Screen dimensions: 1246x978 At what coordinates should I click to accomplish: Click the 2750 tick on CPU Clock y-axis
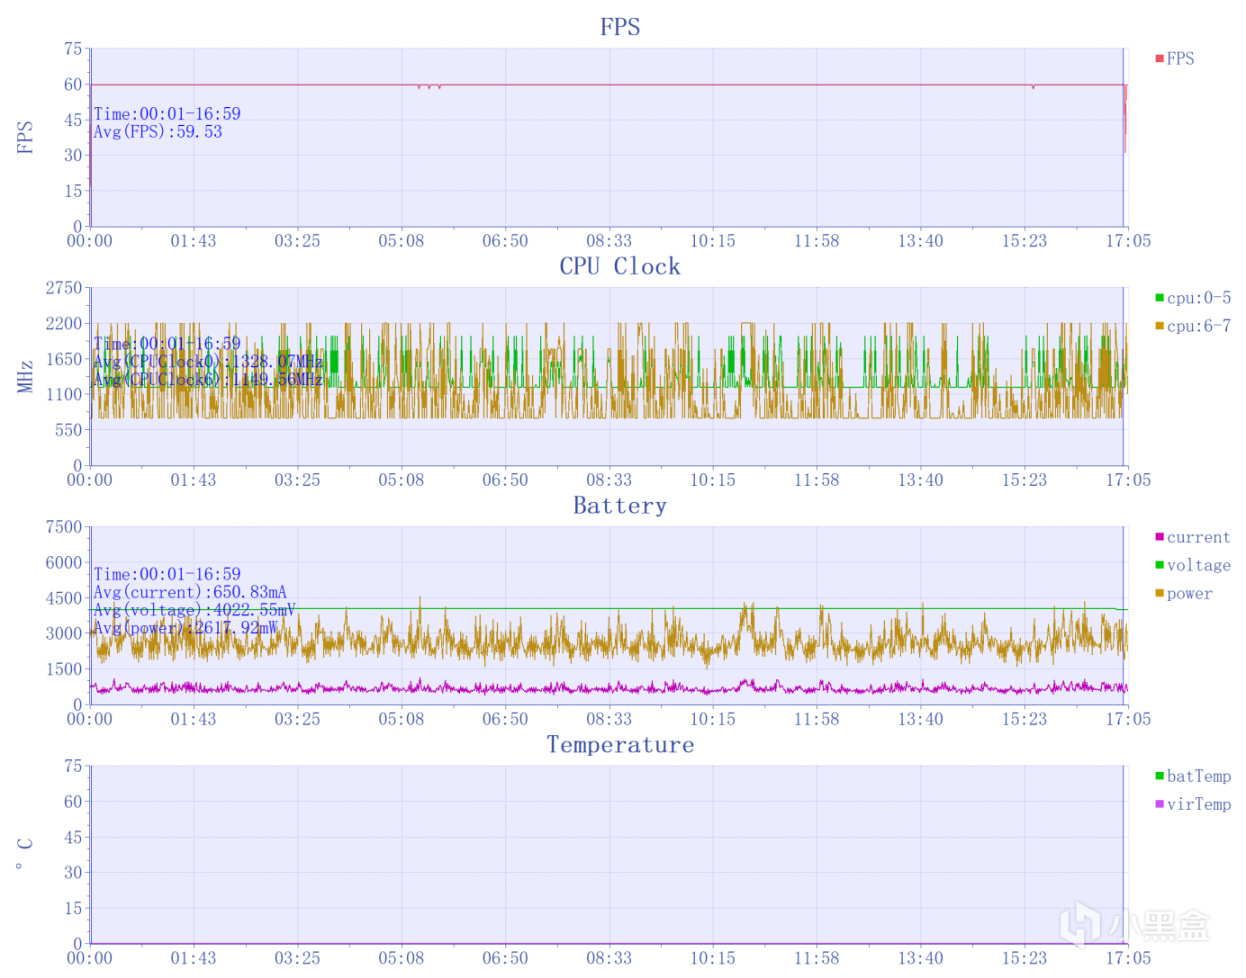(64, 287)
